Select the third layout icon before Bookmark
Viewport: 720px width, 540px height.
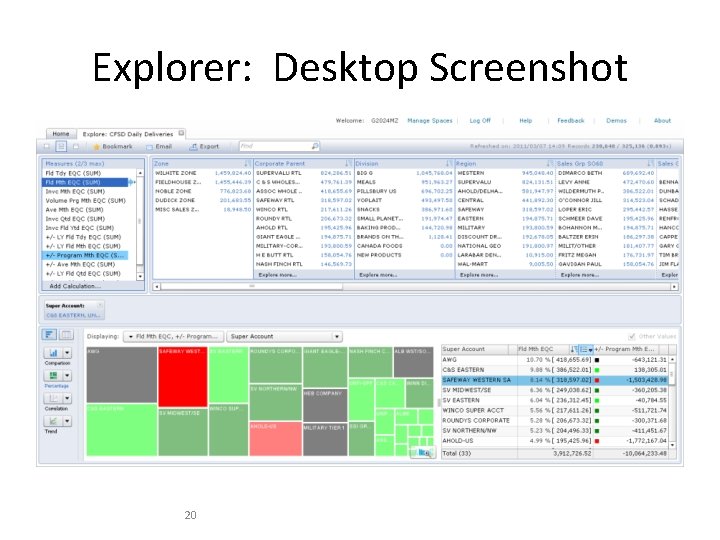[x=76, y=146]
